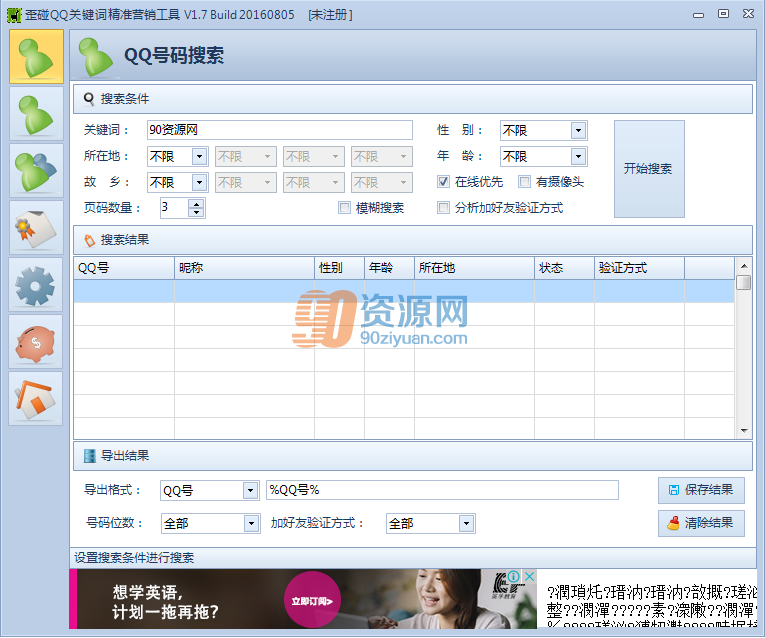Click the 搜索条件 section header
The image size is (765, 638).
[412, 99]
